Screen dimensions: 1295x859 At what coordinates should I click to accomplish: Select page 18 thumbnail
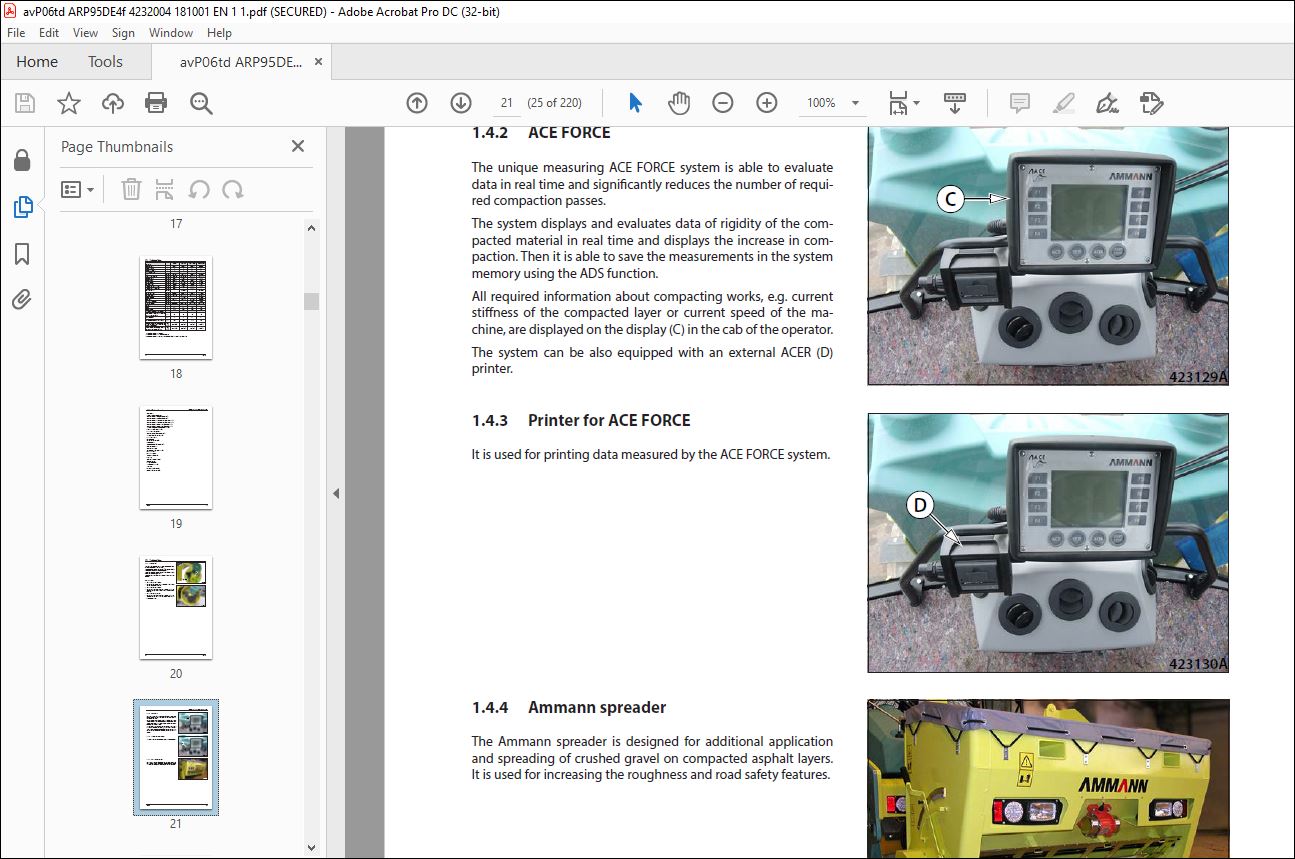[176, 307]
